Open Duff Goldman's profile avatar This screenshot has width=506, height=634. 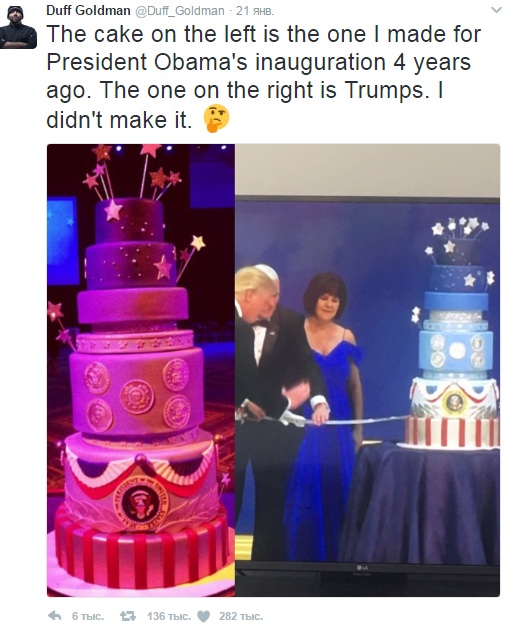(x=18, y=27)
